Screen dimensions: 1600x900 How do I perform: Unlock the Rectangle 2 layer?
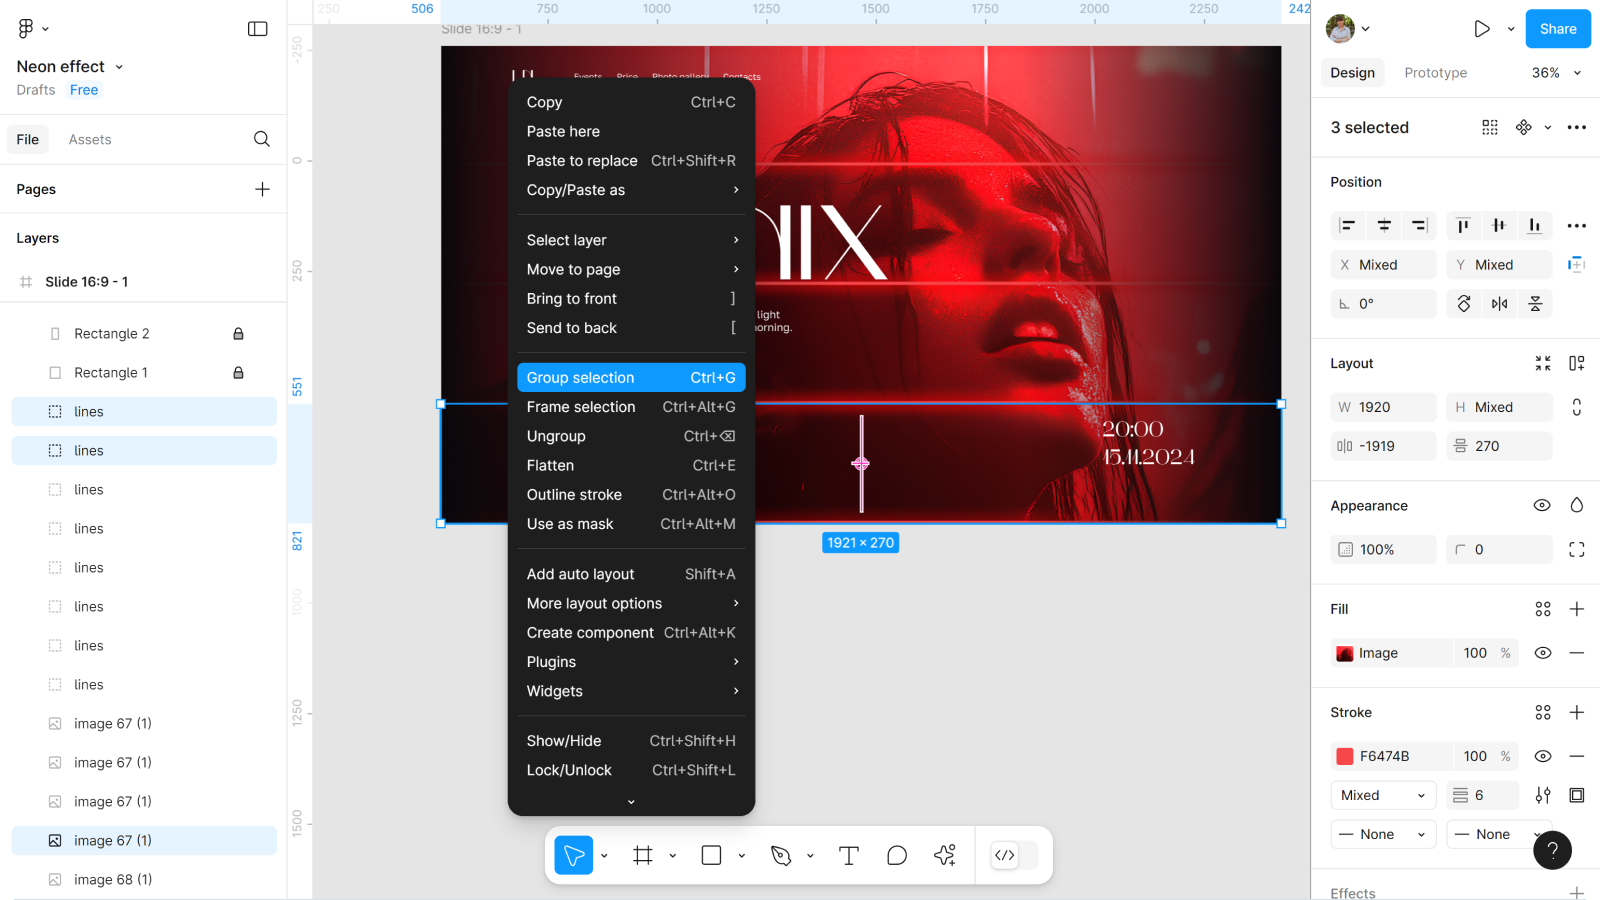pyautogui.click(x=238, y=334)
